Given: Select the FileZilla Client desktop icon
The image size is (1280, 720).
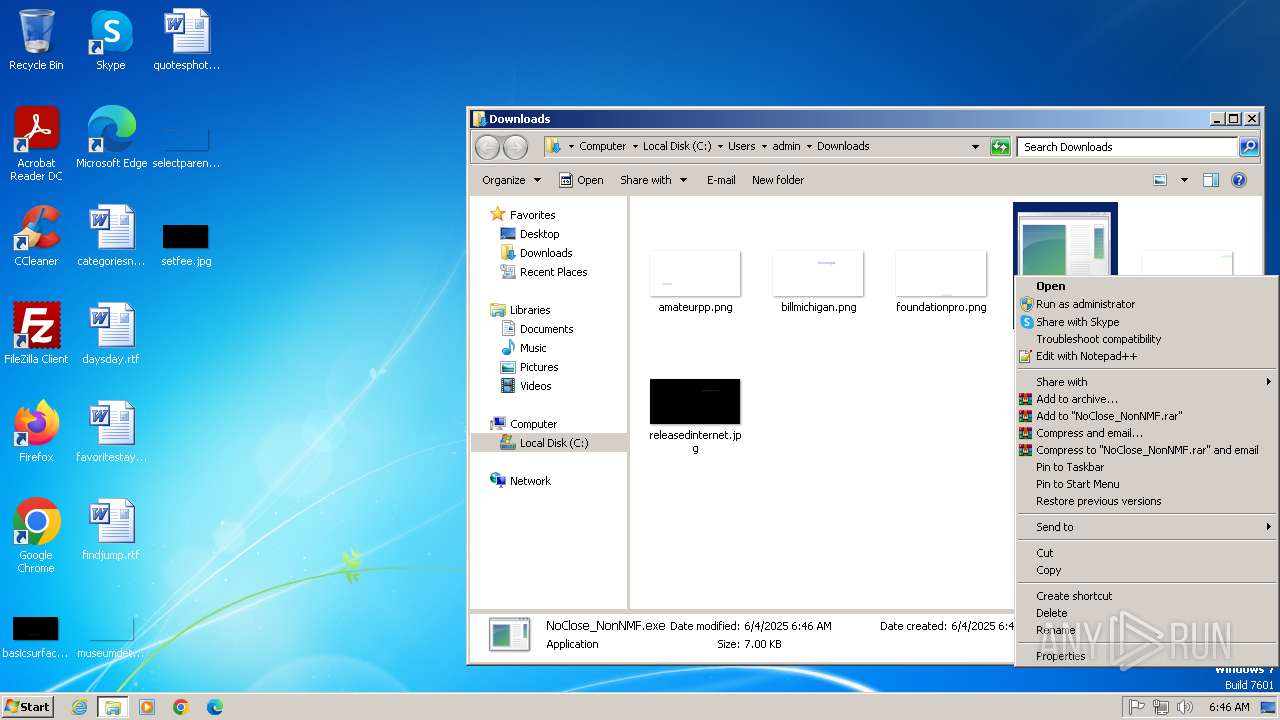Looking at the screenshot, I should (36, 334).
